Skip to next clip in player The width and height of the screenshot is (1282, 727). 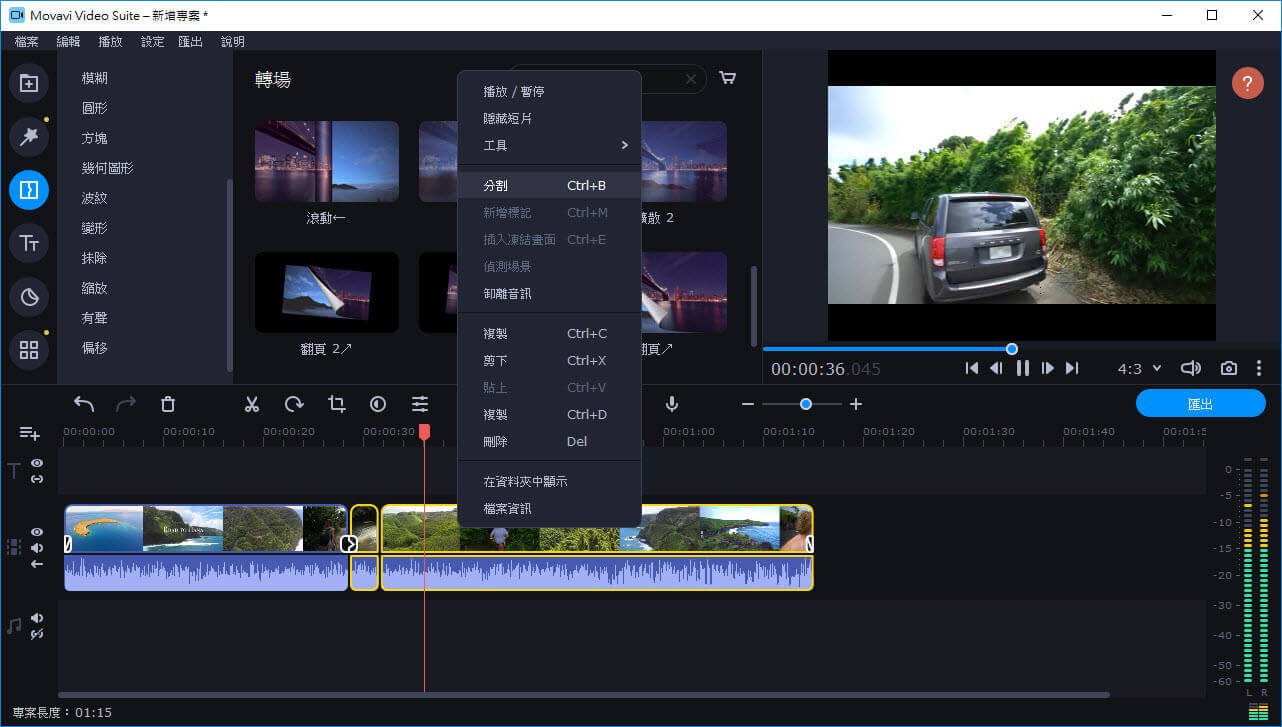(x=1072, y=368)
